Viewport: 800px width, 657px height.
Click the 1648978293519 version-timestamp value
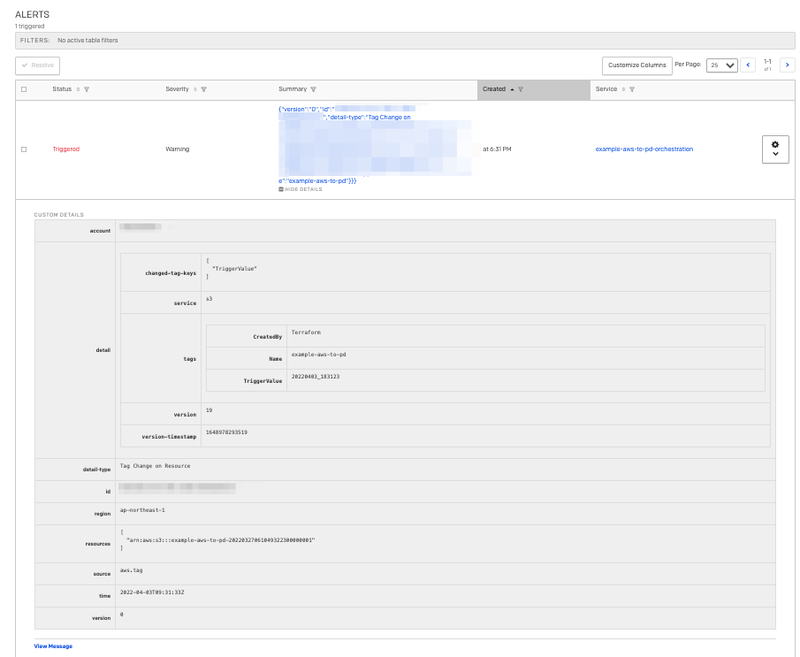227,432
